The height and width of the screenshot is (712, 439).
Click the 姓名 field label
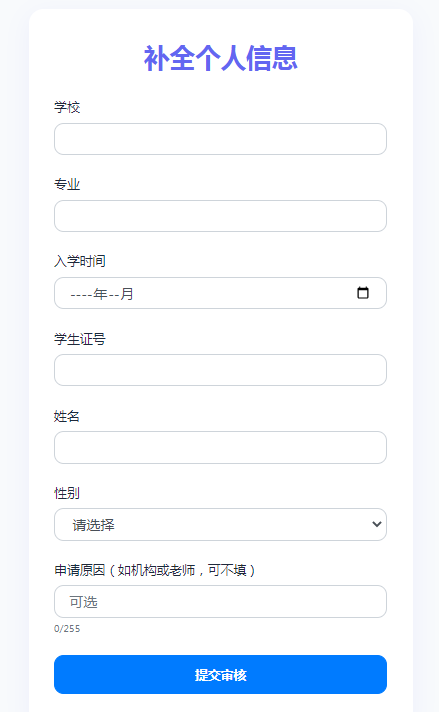pos(67,416)
